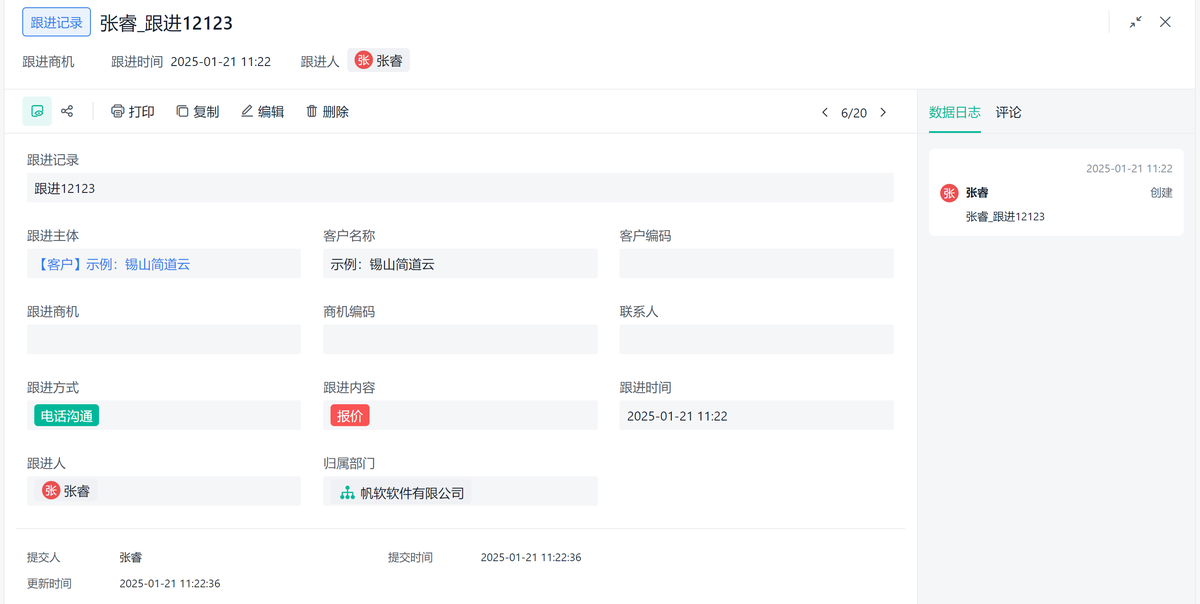This screenshot has height=604, width=1200.
Task: Click the 张睿 follower chip in header
Action: (x=379, y=61)
